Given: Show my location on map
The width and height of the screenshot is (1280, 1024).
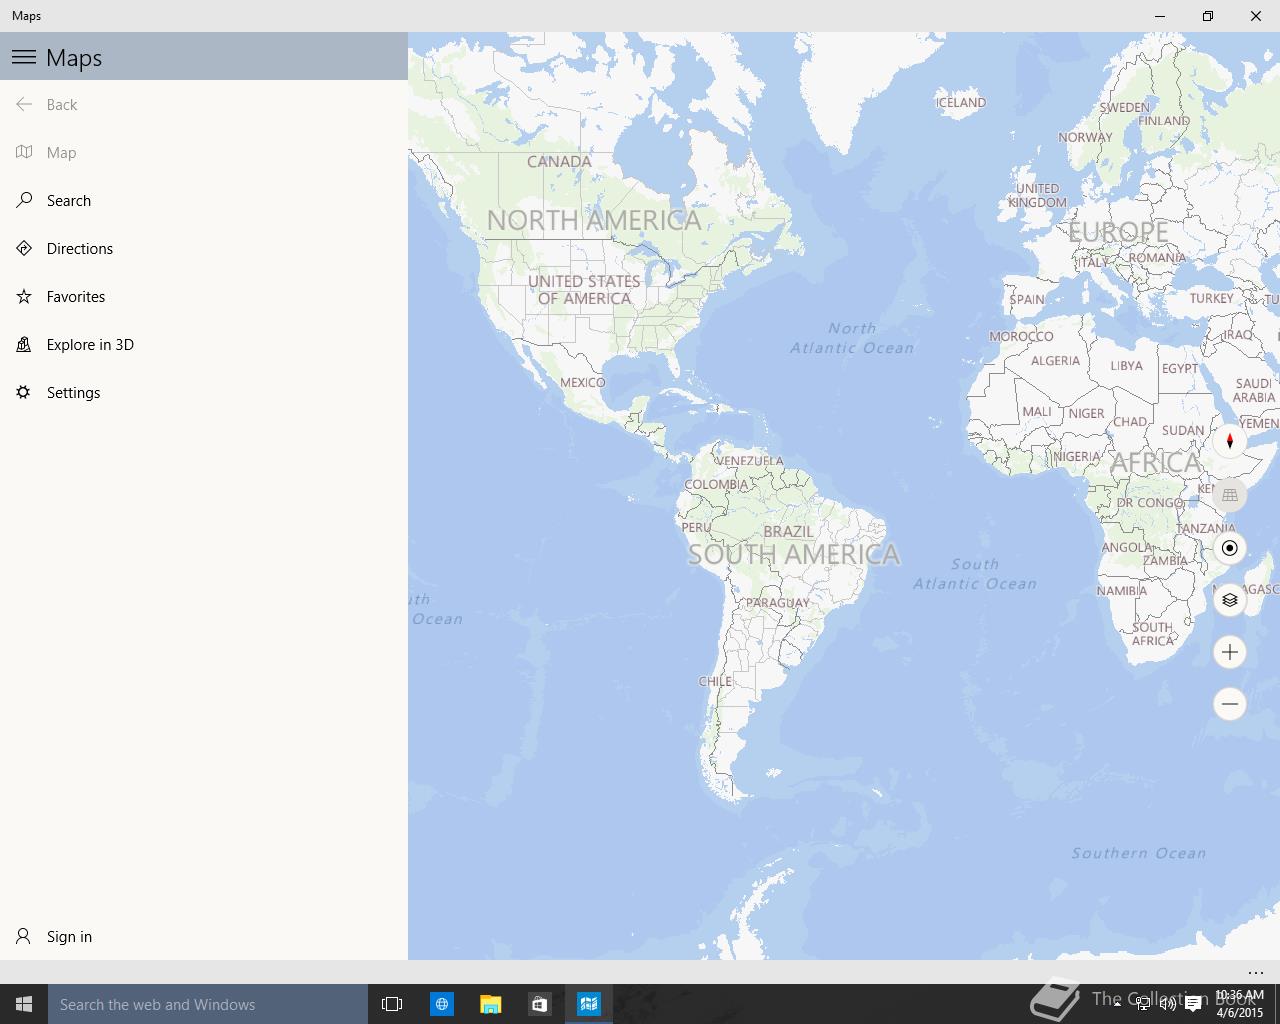Looking at the screenshot, I should (x=1230, y=548).
